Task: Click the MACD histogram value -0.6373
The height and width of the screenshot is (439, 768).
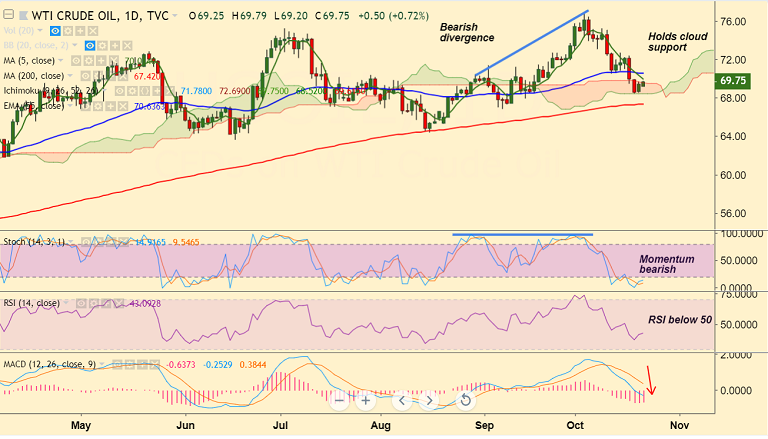Action: 181,365
